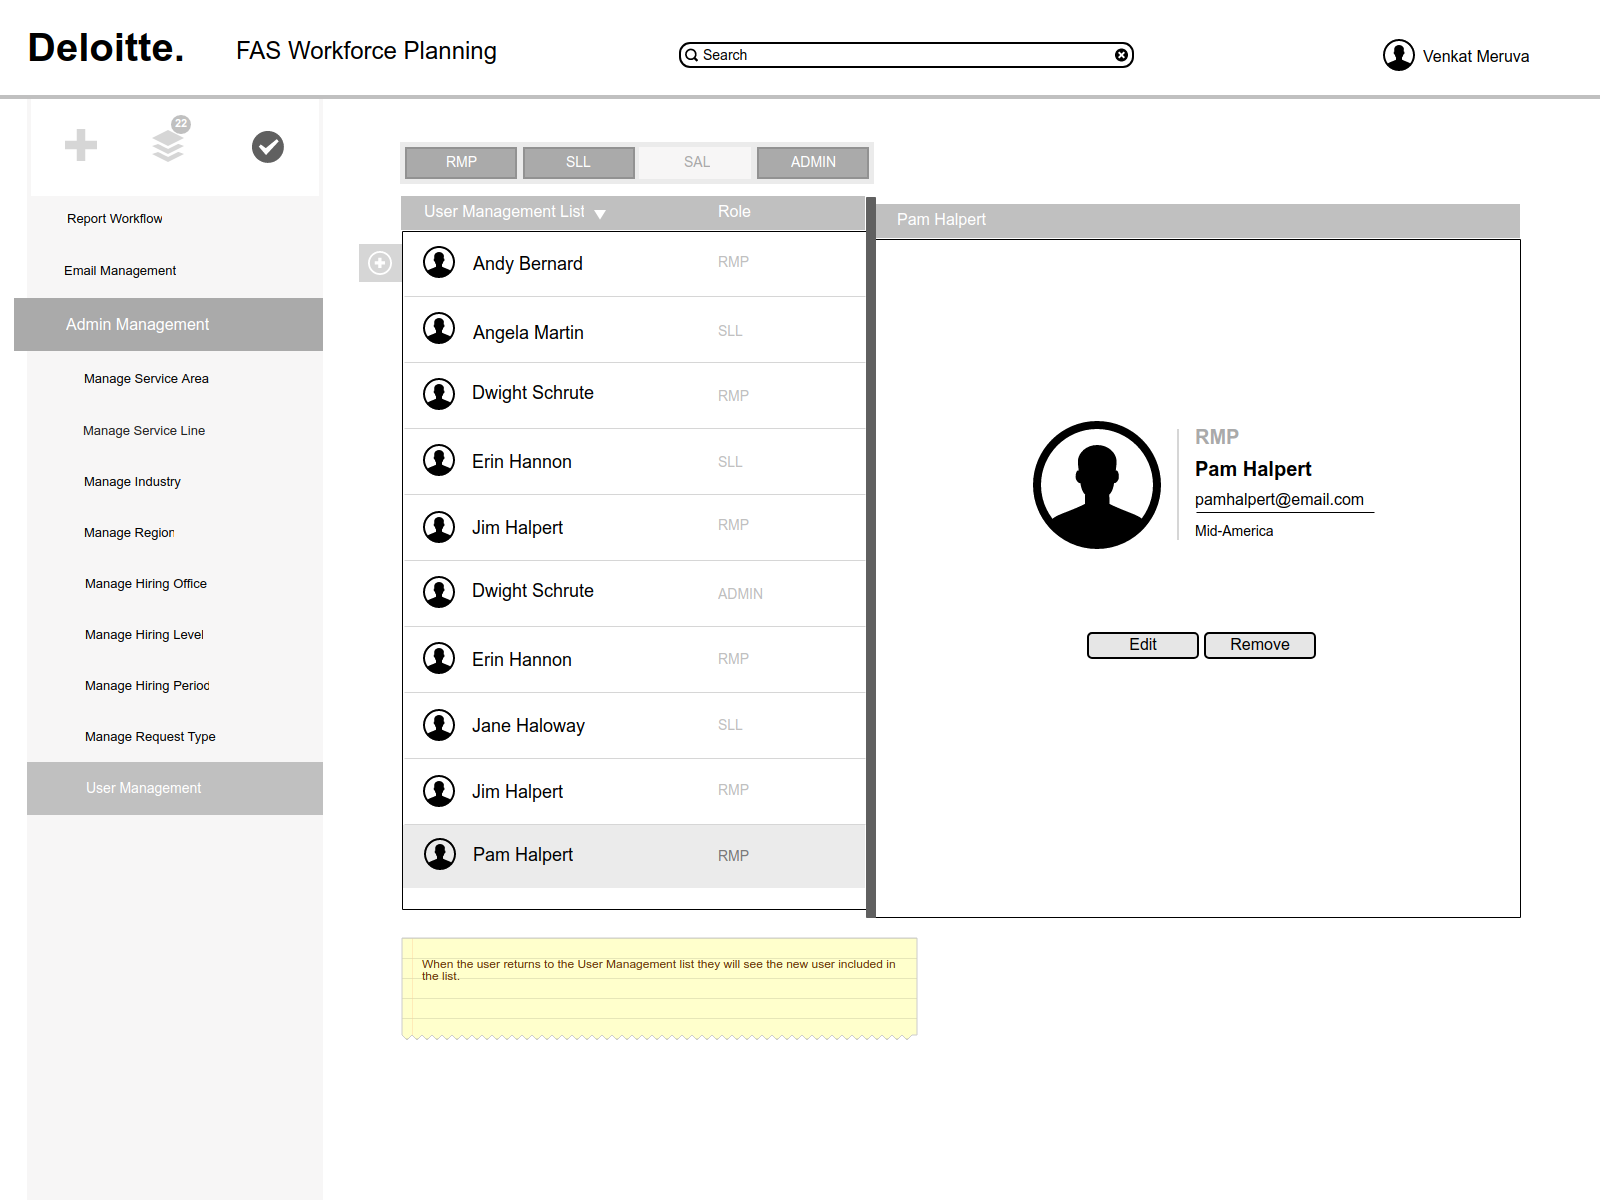Select User Management in the sidebar
Viewport: 1600px width, 1200px height.
pos(175,788)
